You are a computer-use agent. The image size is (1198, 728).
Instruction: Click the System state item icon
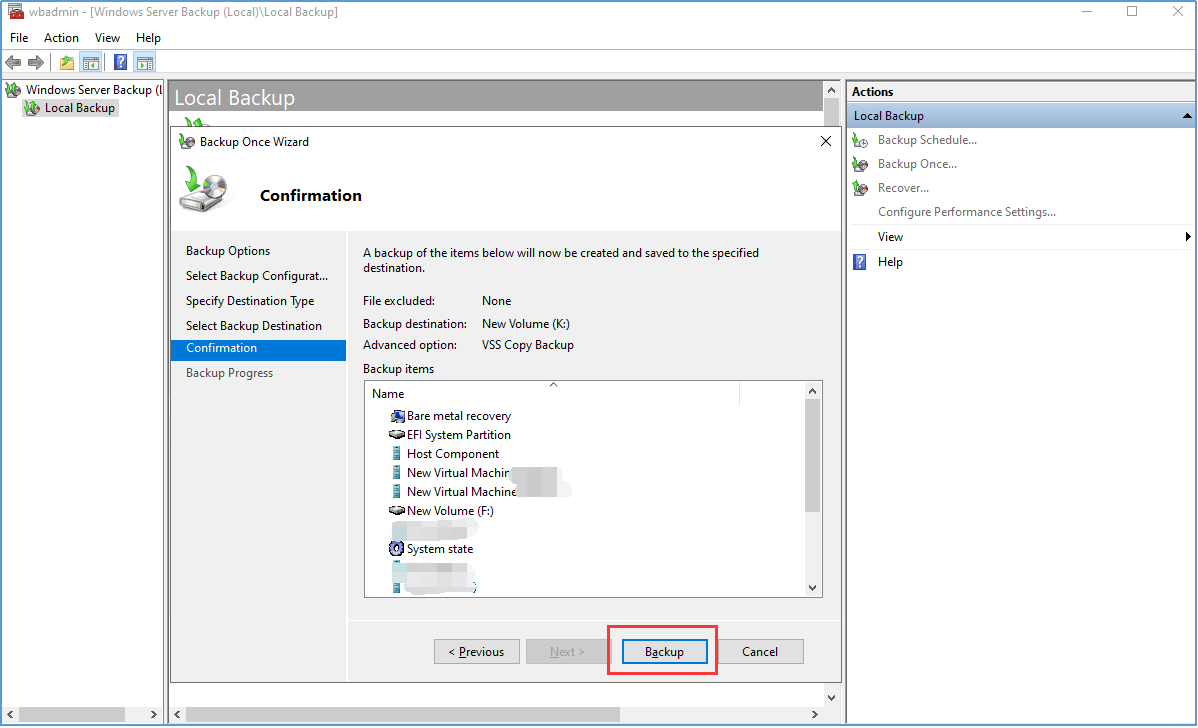click(x=397, y=548)
